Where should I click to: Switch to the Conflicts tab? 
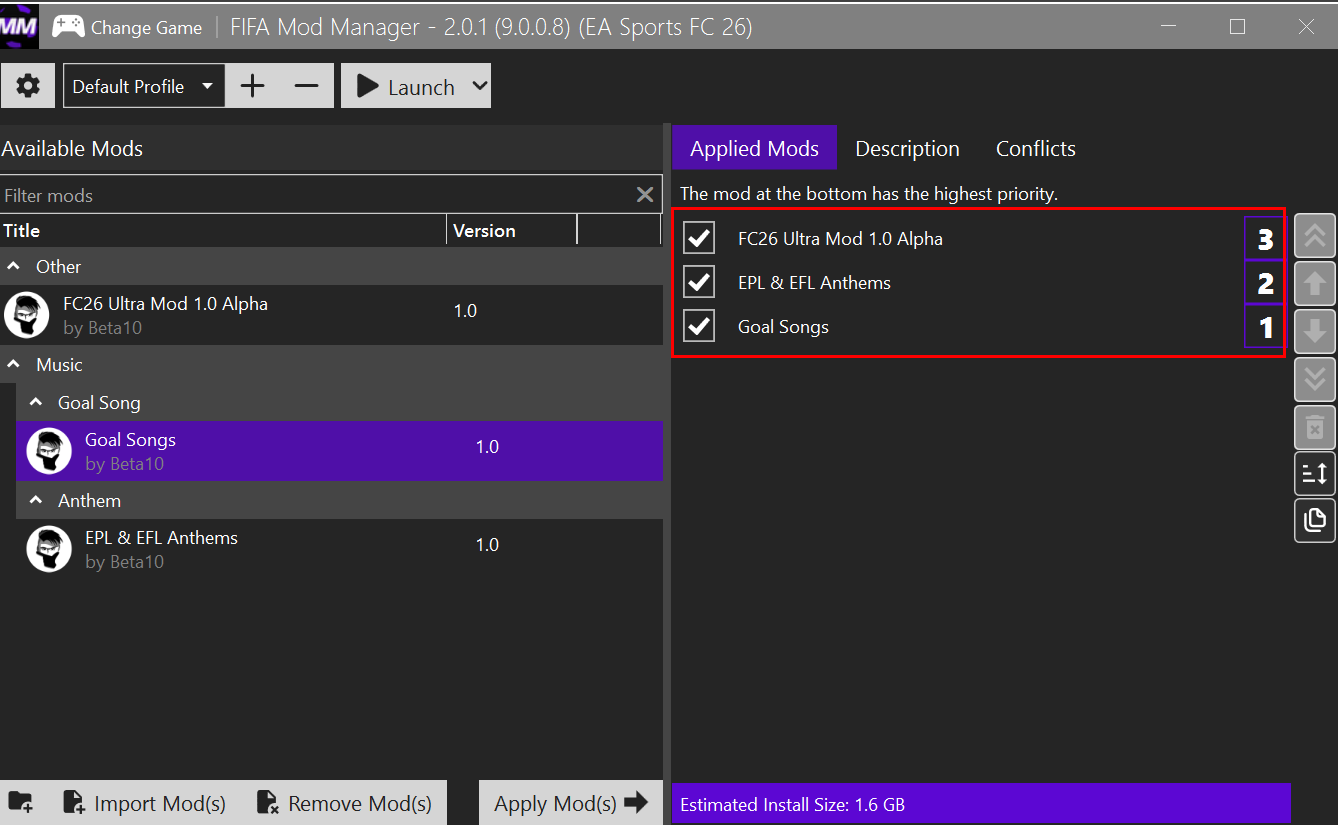(1036, 148)
